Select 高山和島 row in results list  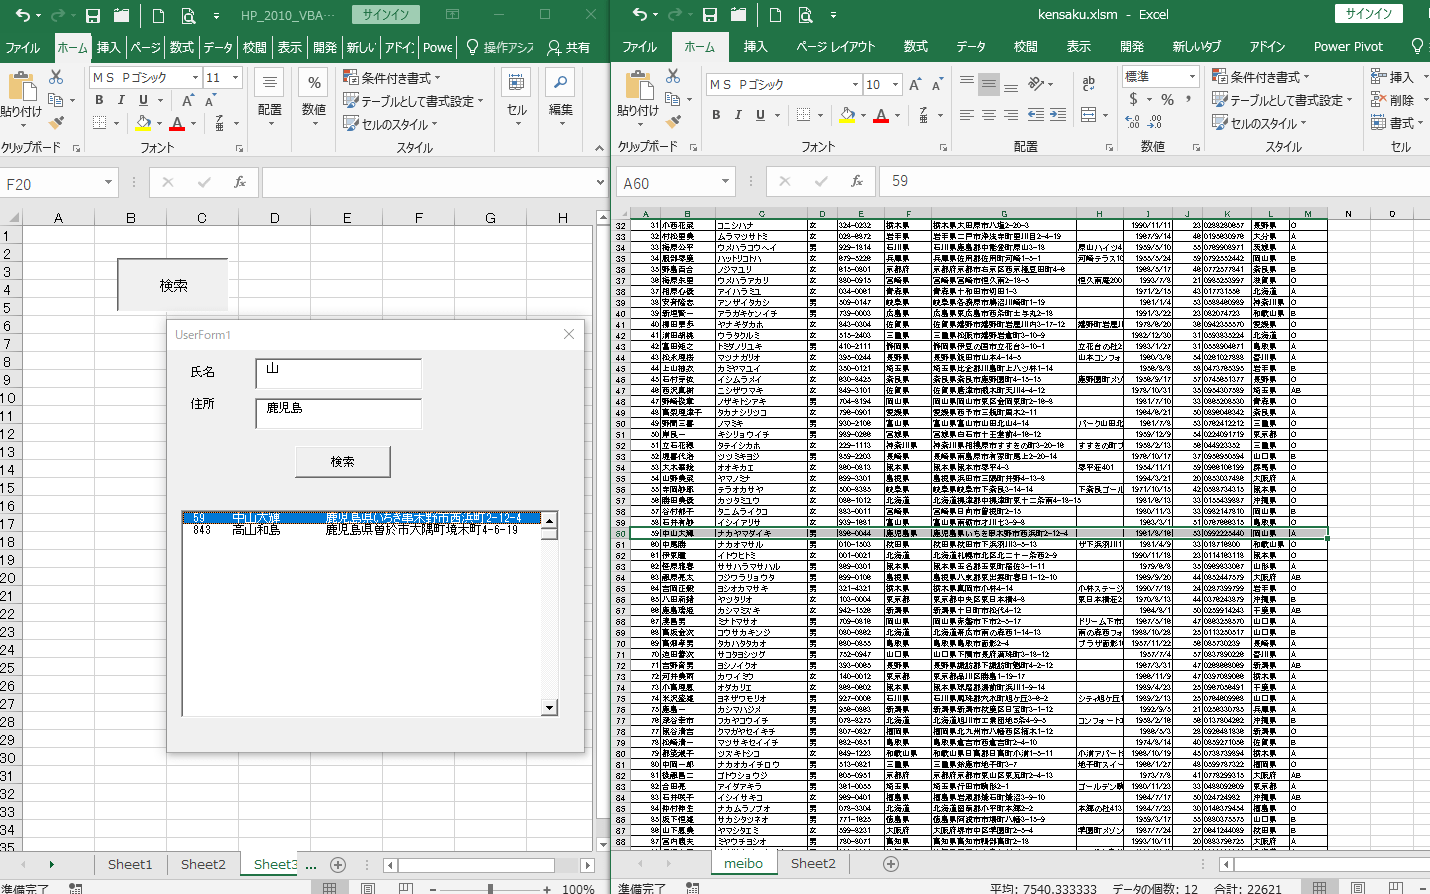(x=362, y=530)
